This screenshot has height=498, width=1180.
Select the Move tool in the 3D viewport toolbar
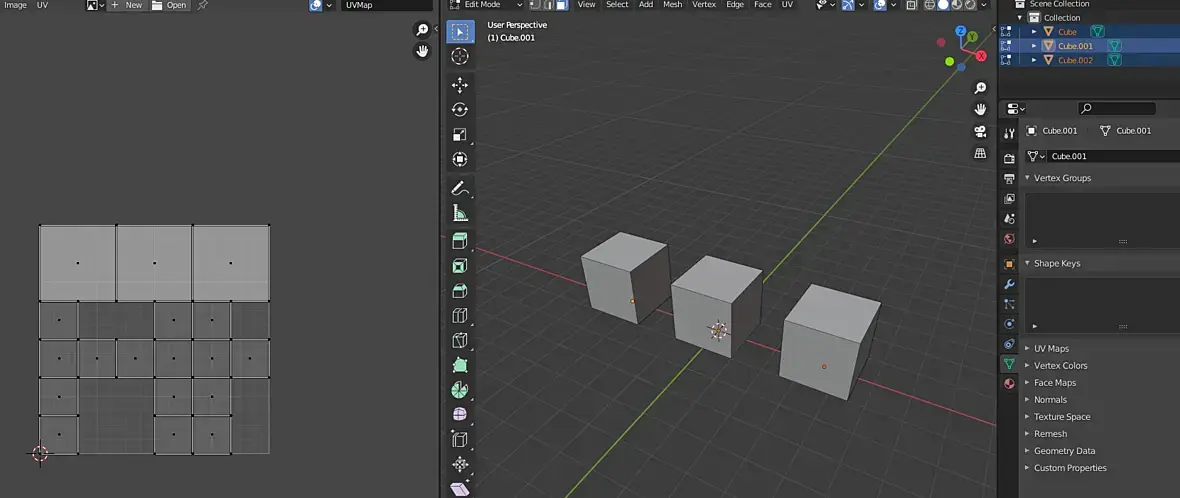click(460, 86)
